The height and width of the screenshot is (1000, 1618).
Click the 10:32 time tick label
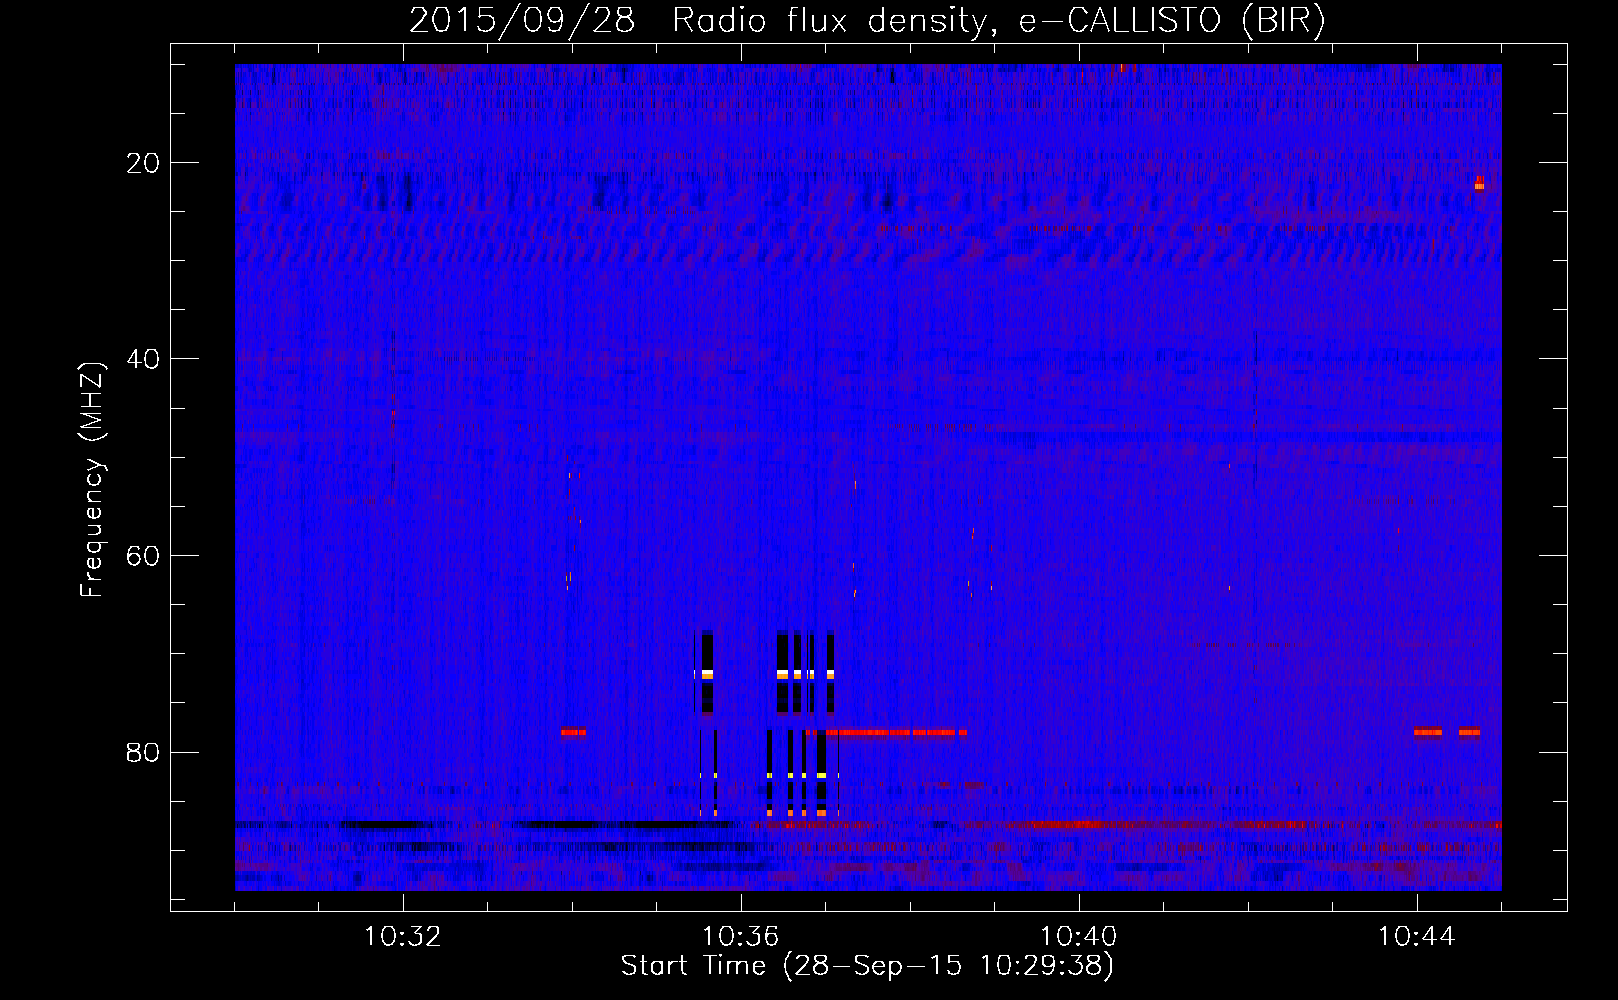coord(403,937)
